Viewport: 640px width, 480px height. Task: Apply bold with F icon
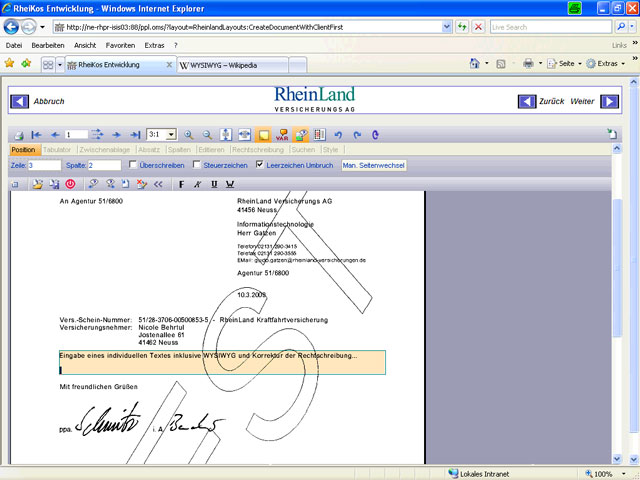tap(182, 184)
